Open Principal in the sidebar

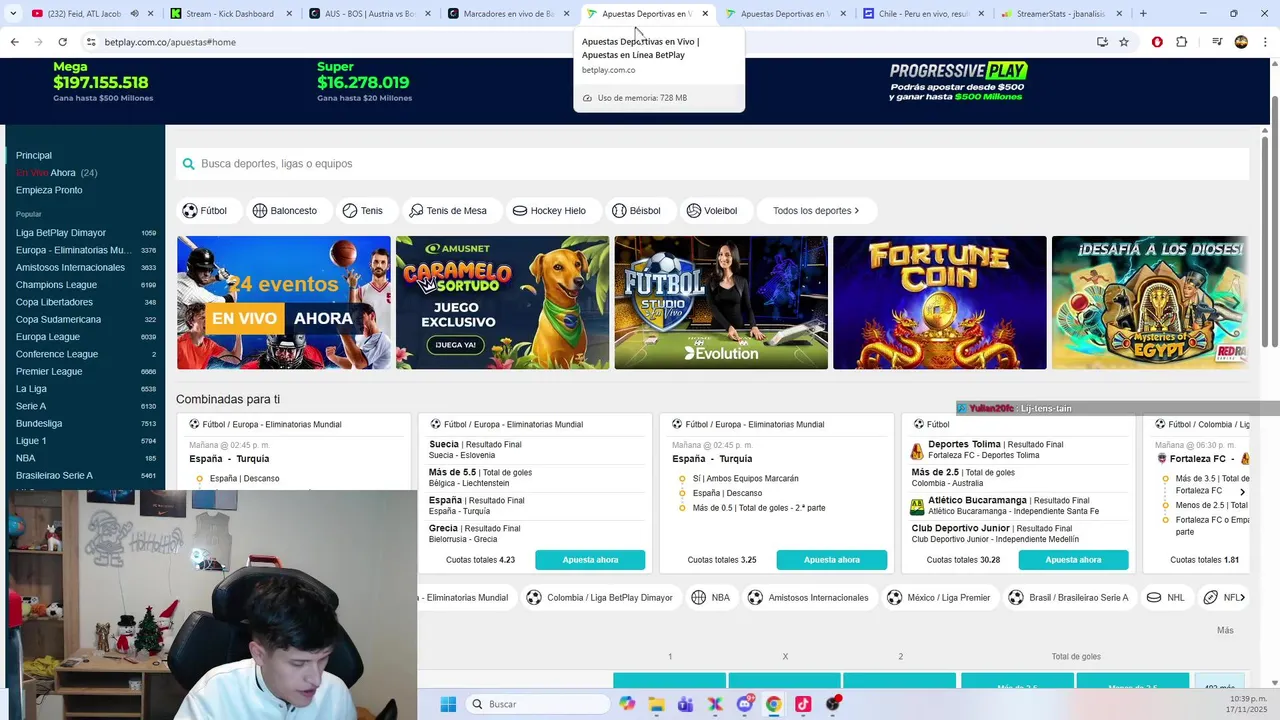[x=34, y=155]
